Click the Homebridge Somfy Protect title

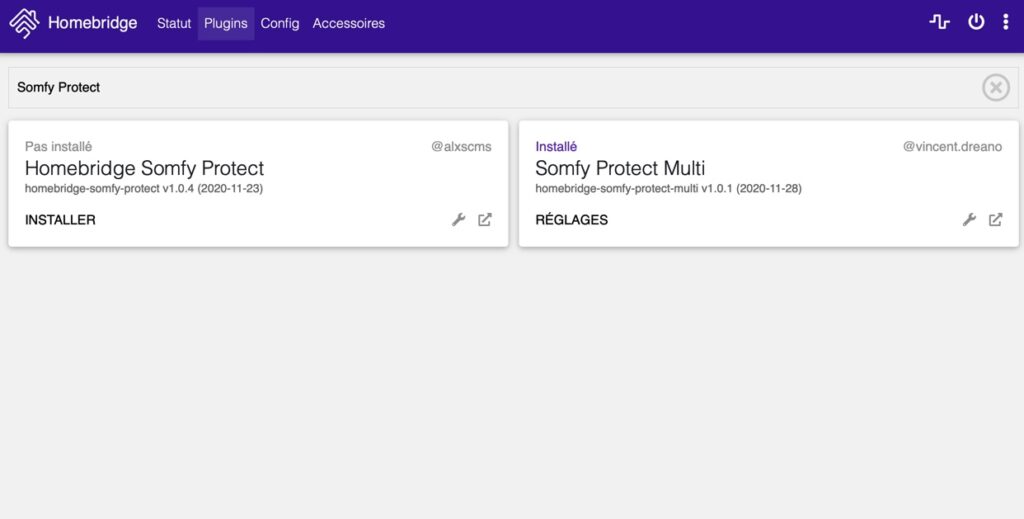[144, 168]
